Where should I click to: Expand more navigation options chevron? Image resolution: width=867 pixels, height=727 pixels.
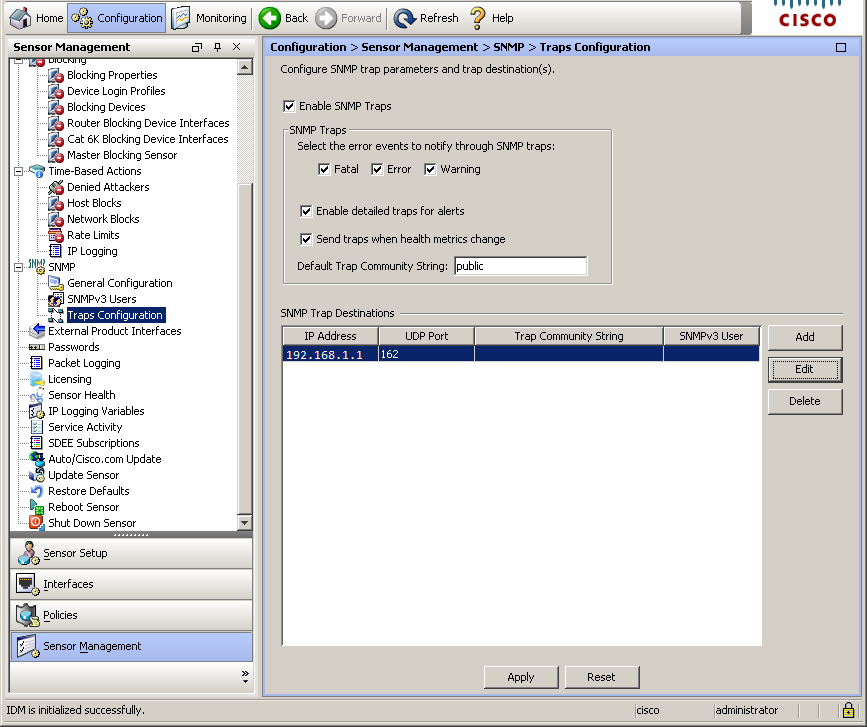245,677
